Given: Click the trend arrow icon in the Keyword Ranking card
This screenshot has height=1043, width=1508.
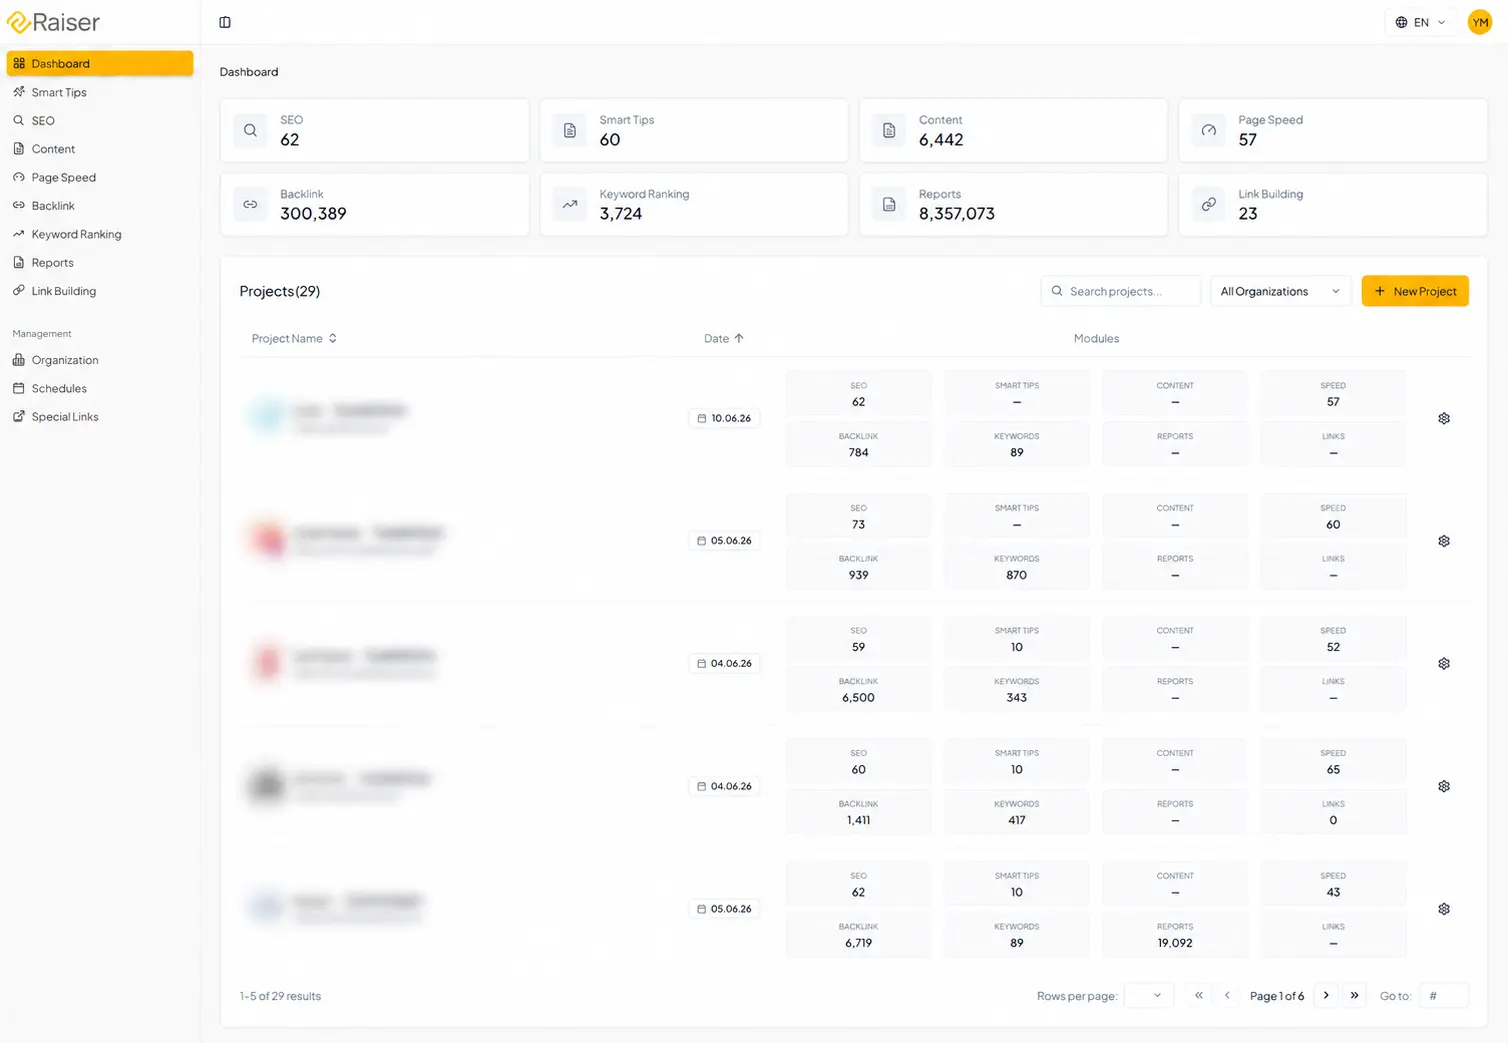Looking at the screenshot, I should coord(570,204).
